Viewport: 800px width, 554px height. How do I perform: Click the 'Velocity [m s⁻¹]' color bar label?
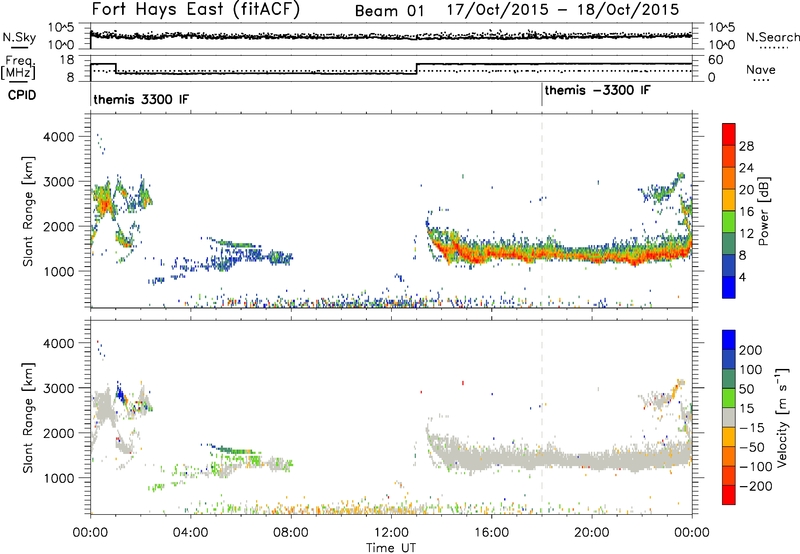782,417
